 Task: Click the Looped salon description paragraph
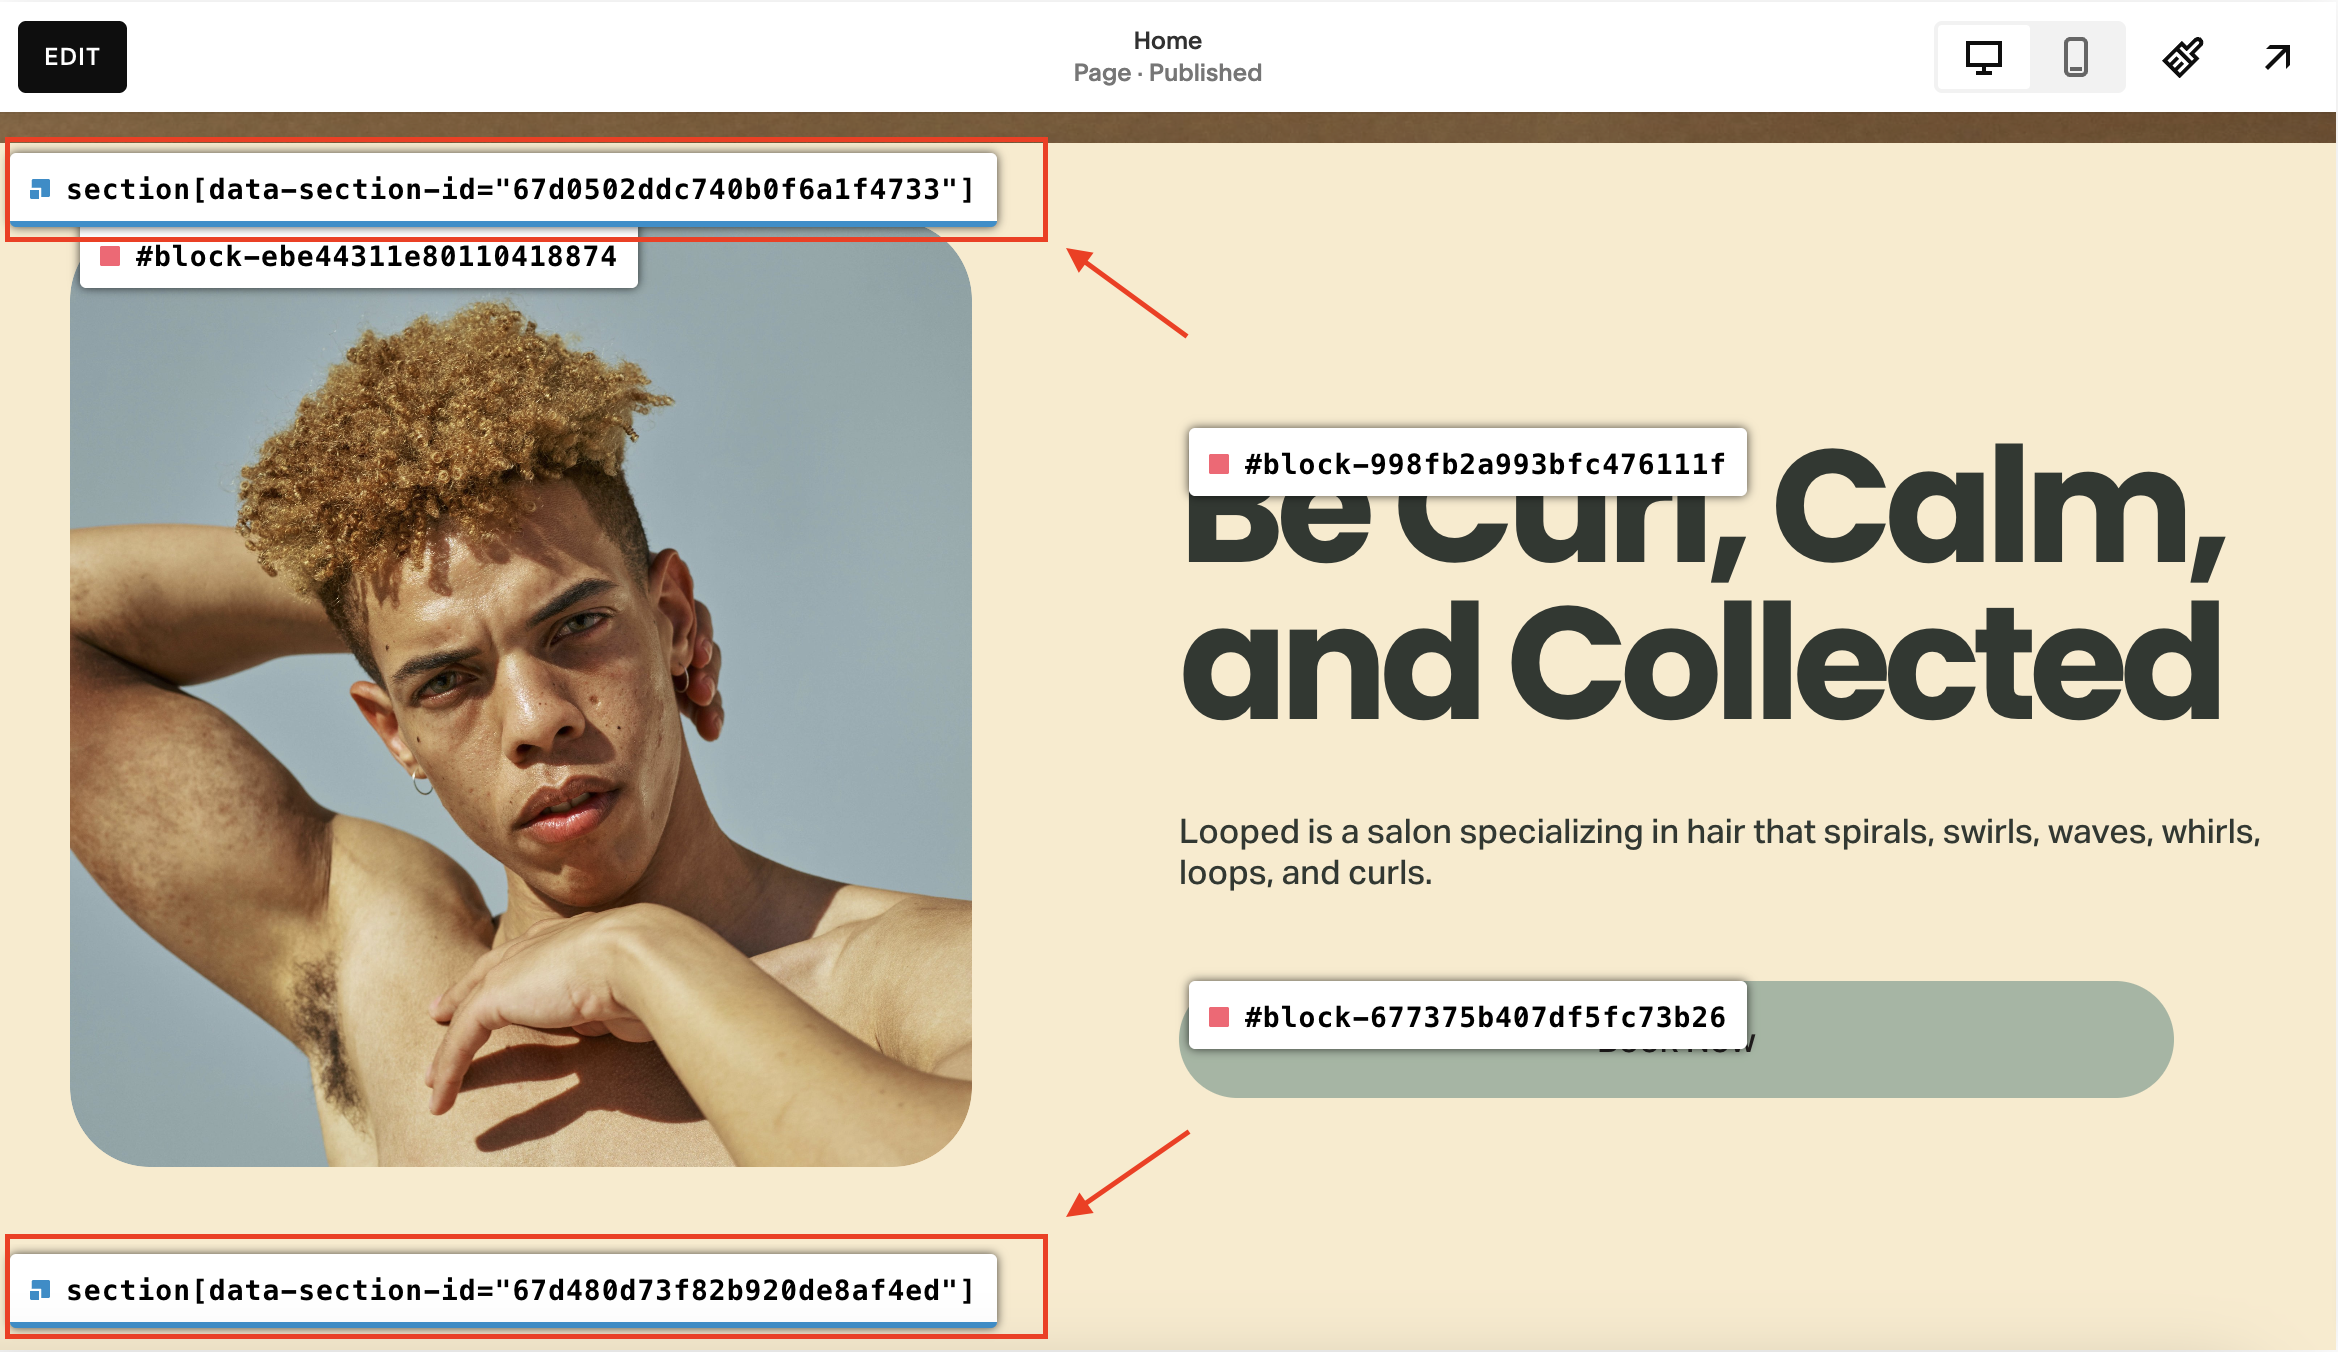pos(1719,852)
